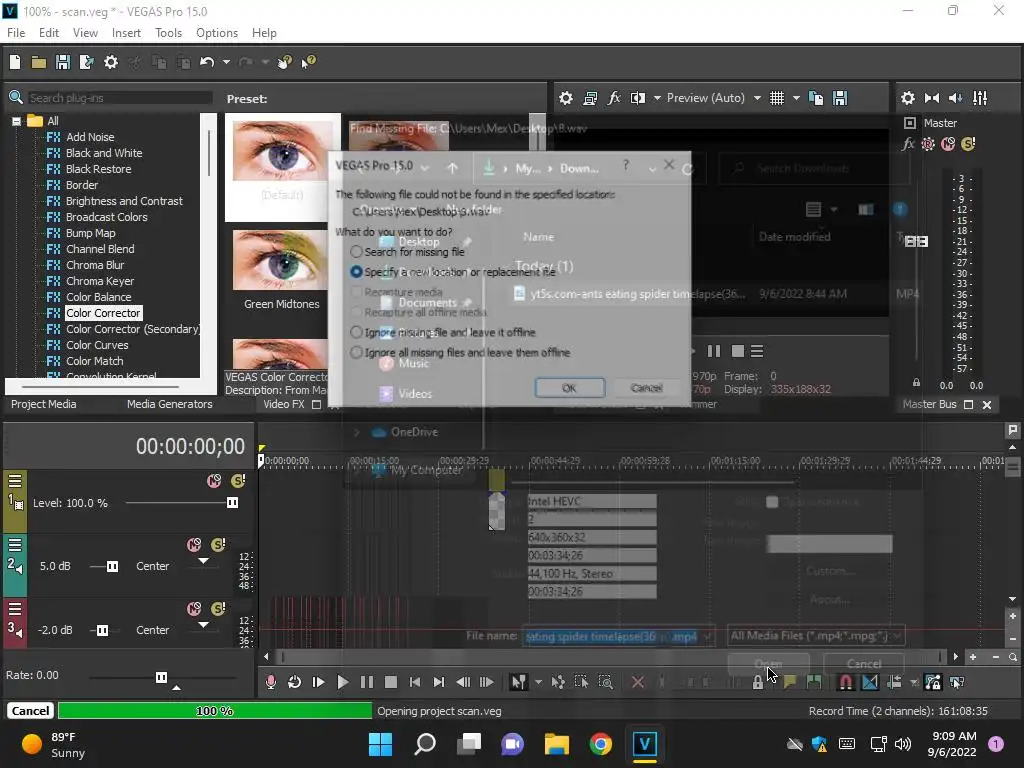Mute audio track 2
Screen dimensions: 1024x768
(x=194, y=545)
